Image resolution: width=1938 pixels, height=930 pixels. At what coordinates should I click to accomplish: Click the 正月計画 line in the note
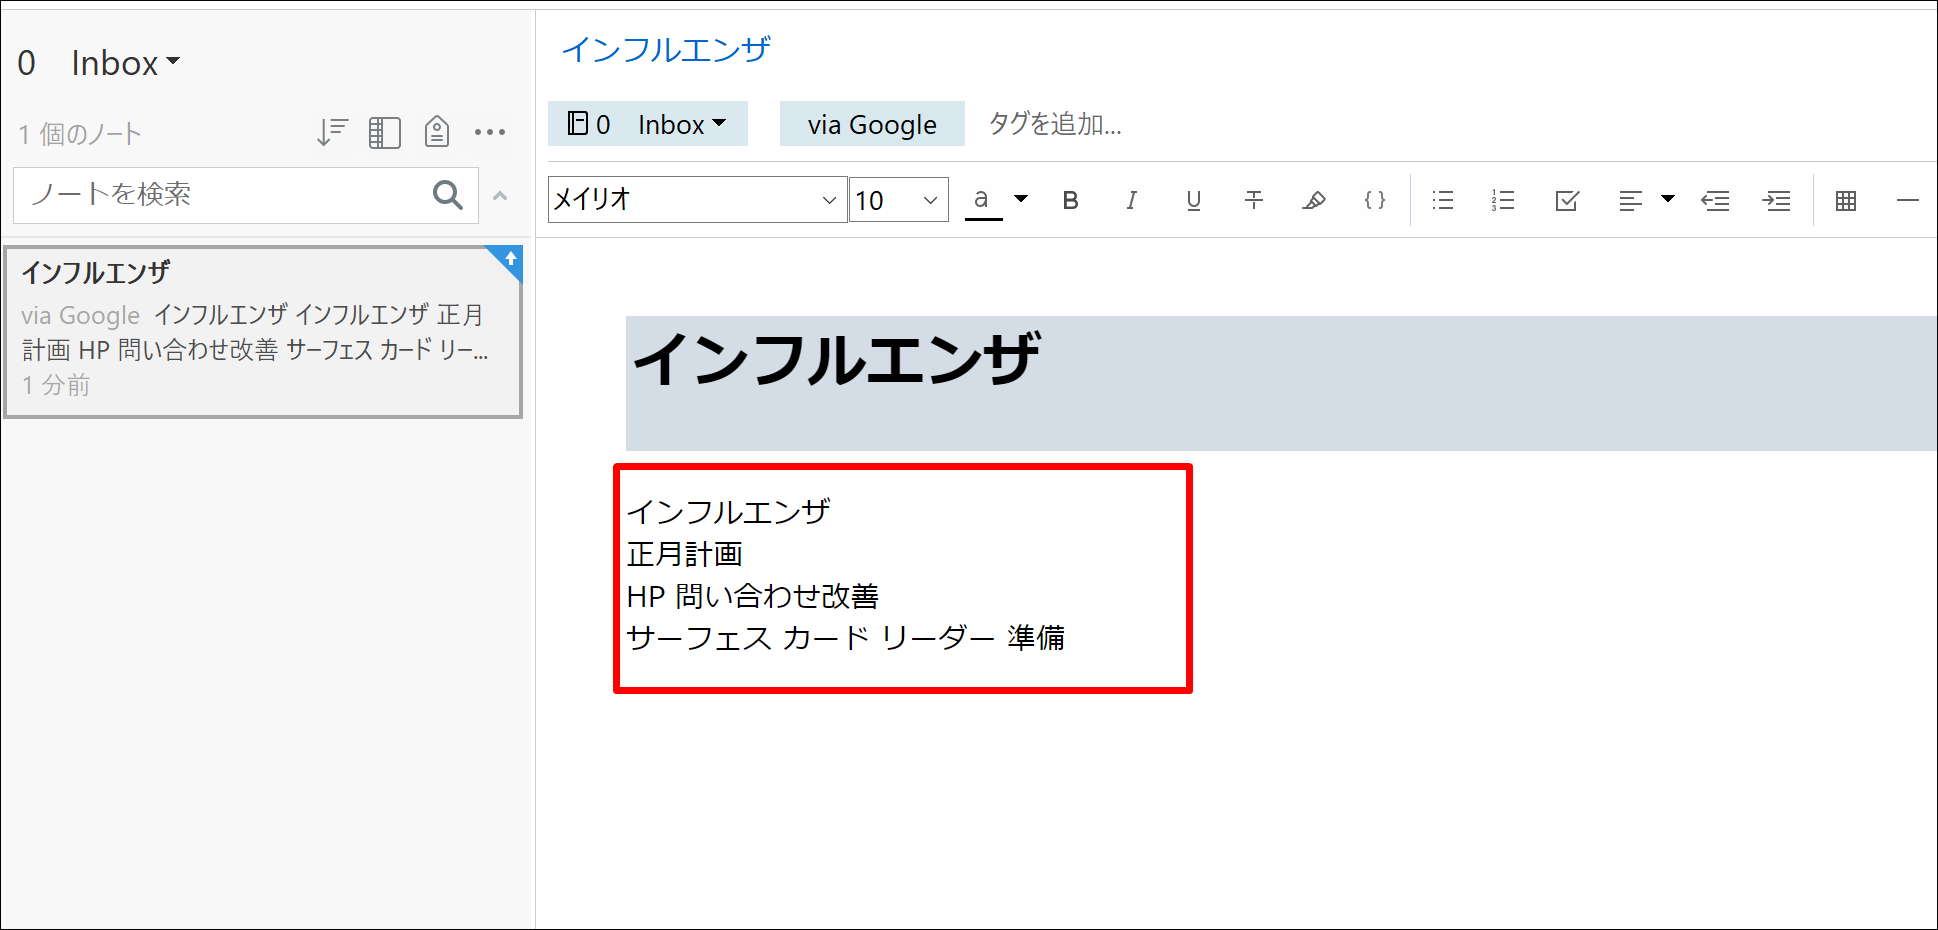685,554
